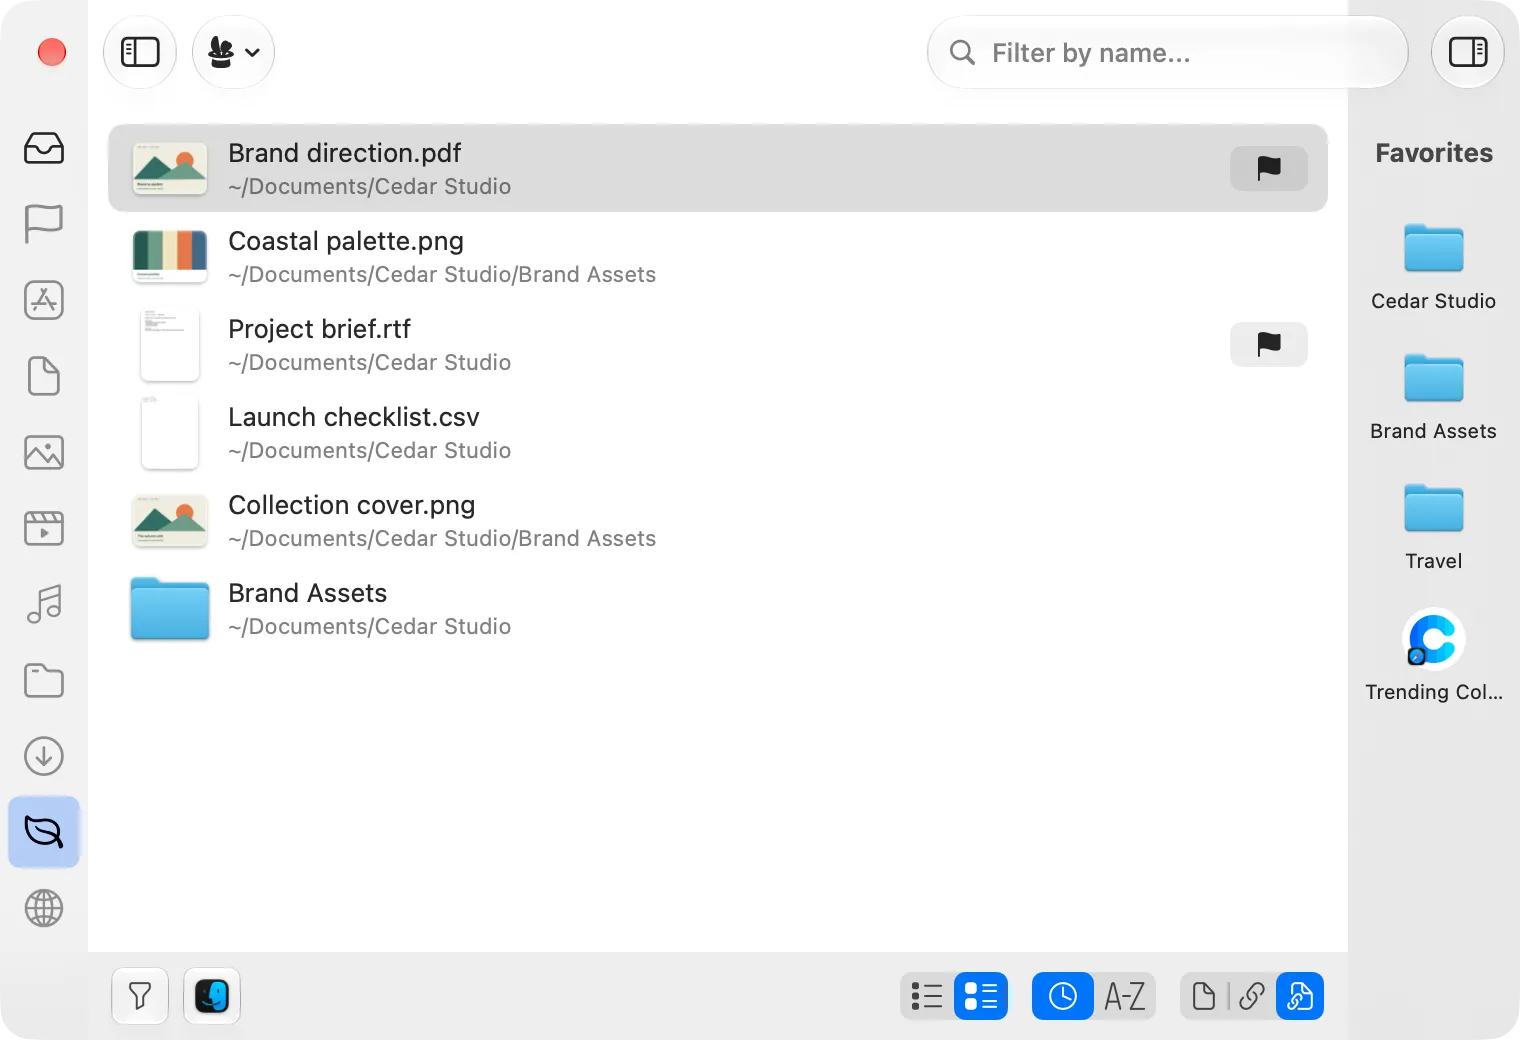Select the globe sidebar icon
Image resolution: width=1520 pixels, height=1040 pixels.
44,908
